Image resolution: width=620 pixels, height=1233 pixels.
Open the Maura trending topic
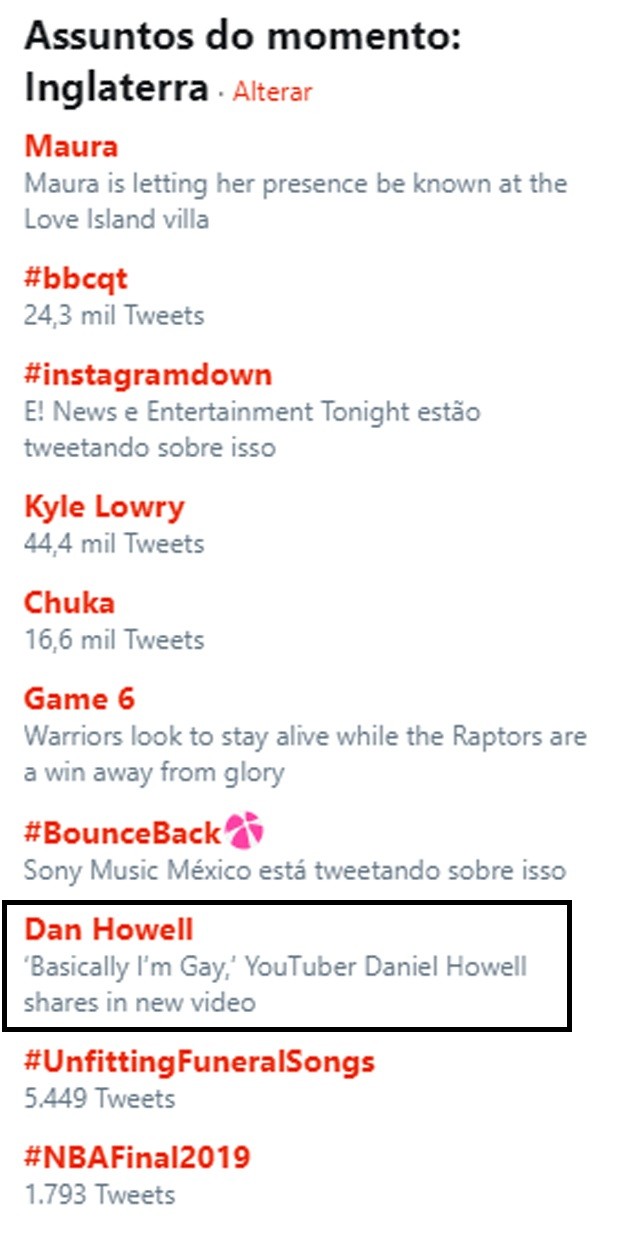click(71, 147)
